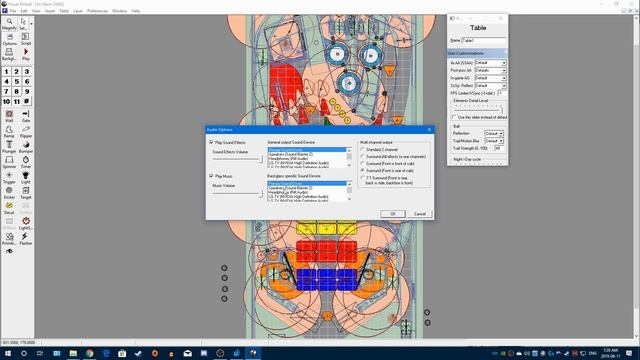Open the In-game AO dropdown
Screen dimensions: 640x360
(x=490, y=78)
